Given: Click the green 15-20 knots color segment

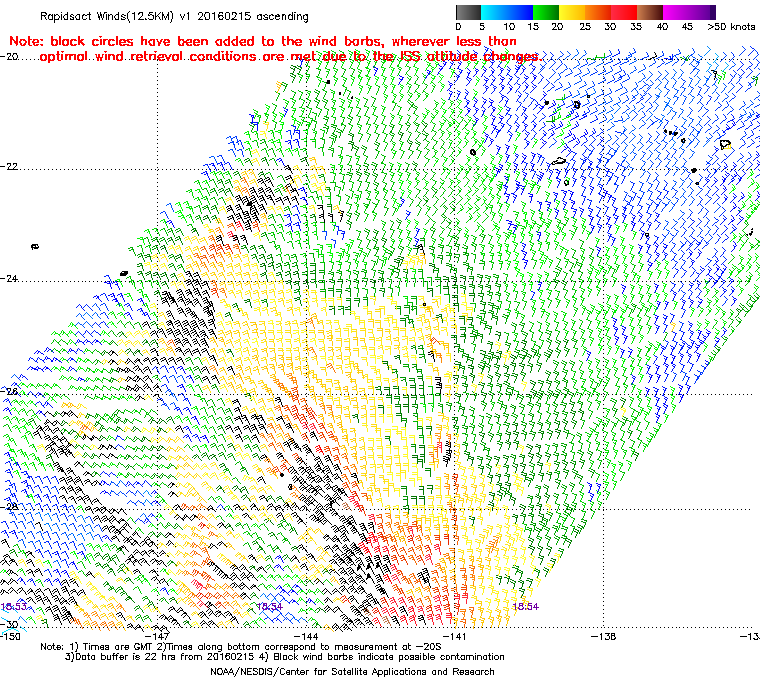Looking at the screenshot, I should click(546, 12).
